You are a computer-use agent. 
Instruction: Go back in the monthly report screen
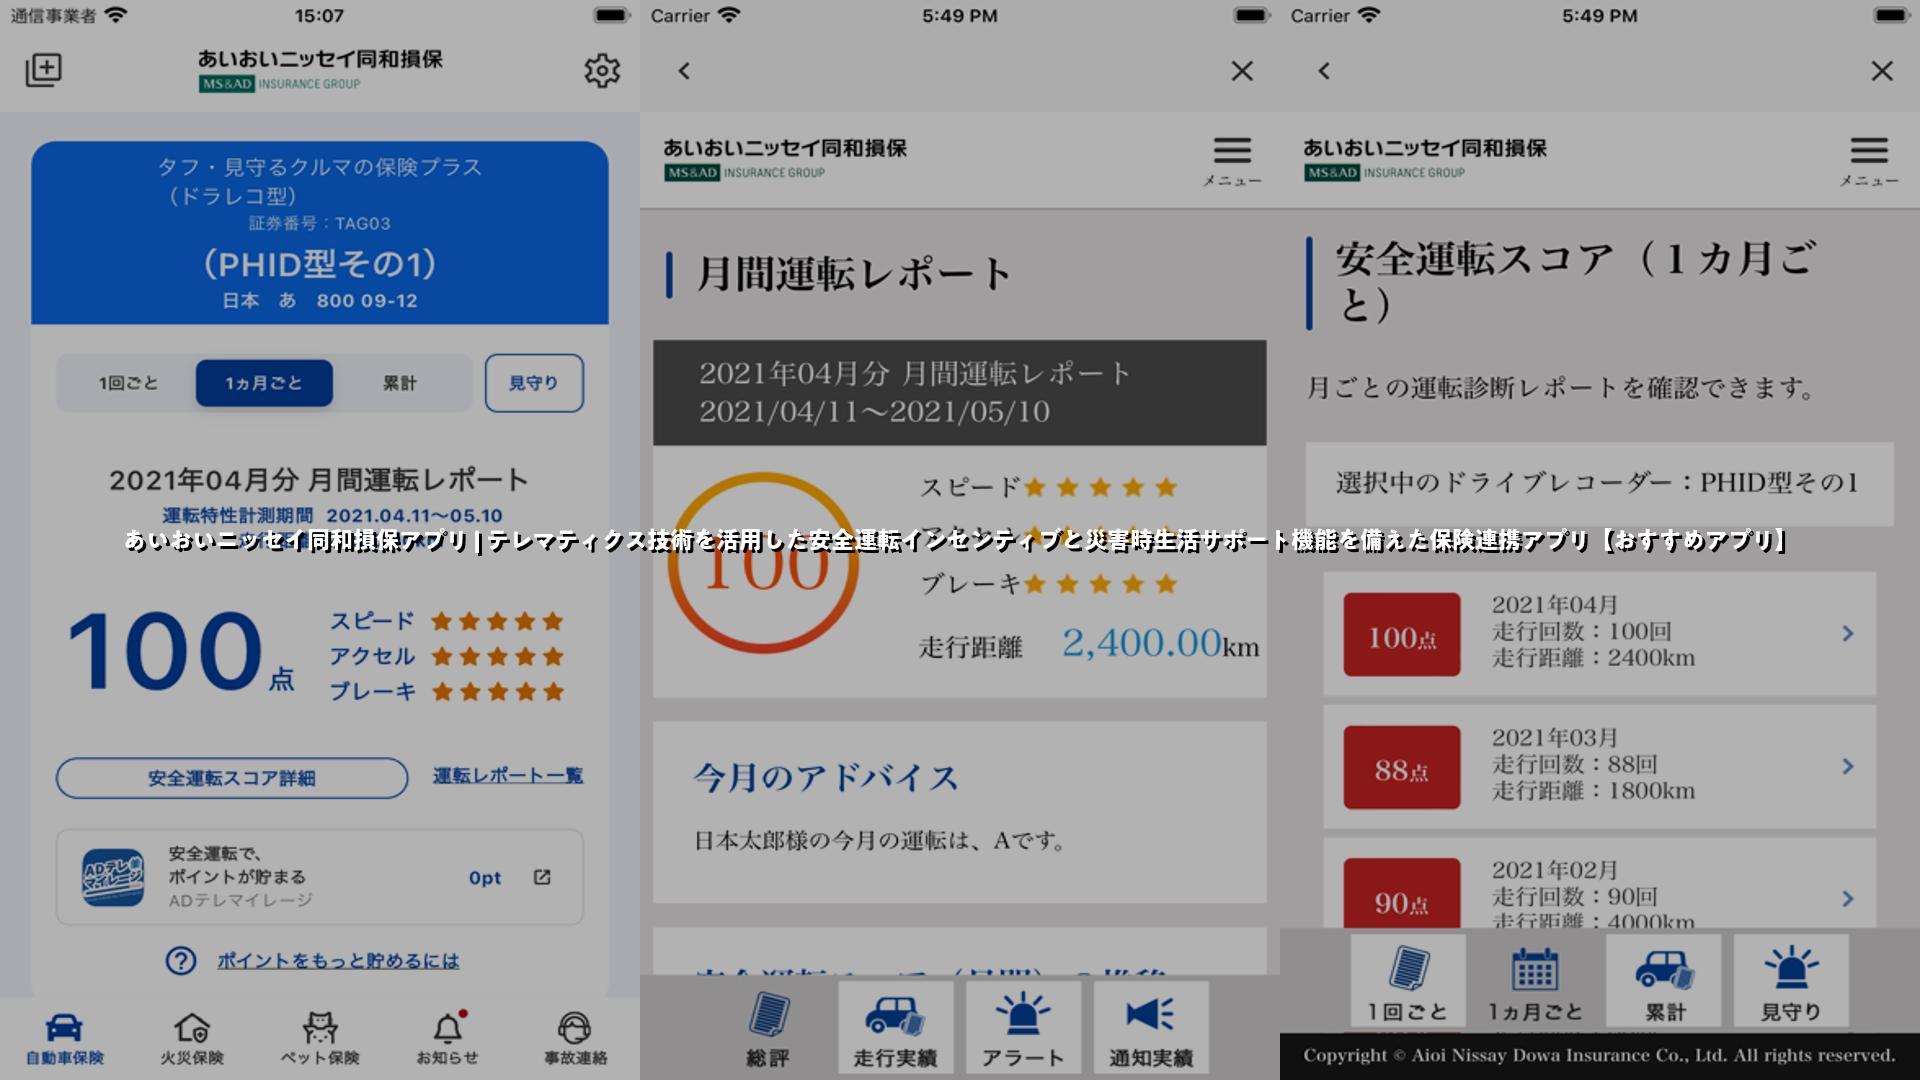[684, 71]
